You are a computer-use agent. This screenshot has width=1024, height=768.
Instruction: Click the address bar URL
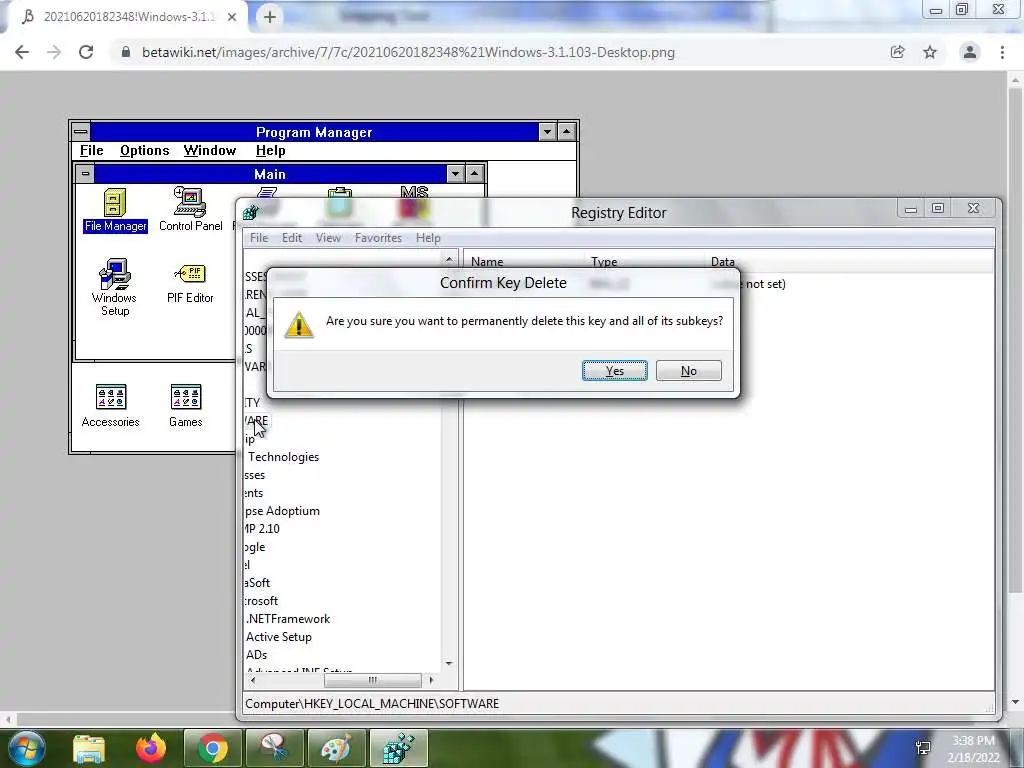point(408,52)
